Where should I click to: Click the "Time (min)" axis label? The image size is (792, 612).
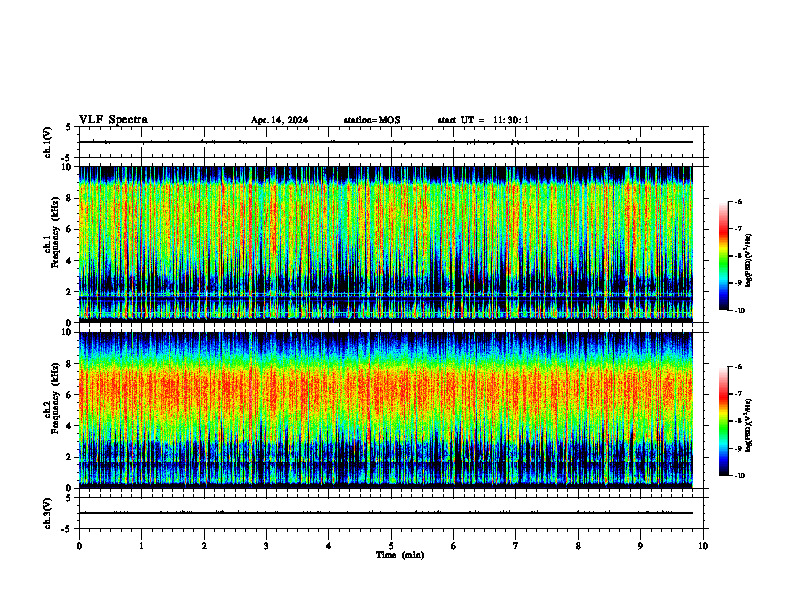400,555
